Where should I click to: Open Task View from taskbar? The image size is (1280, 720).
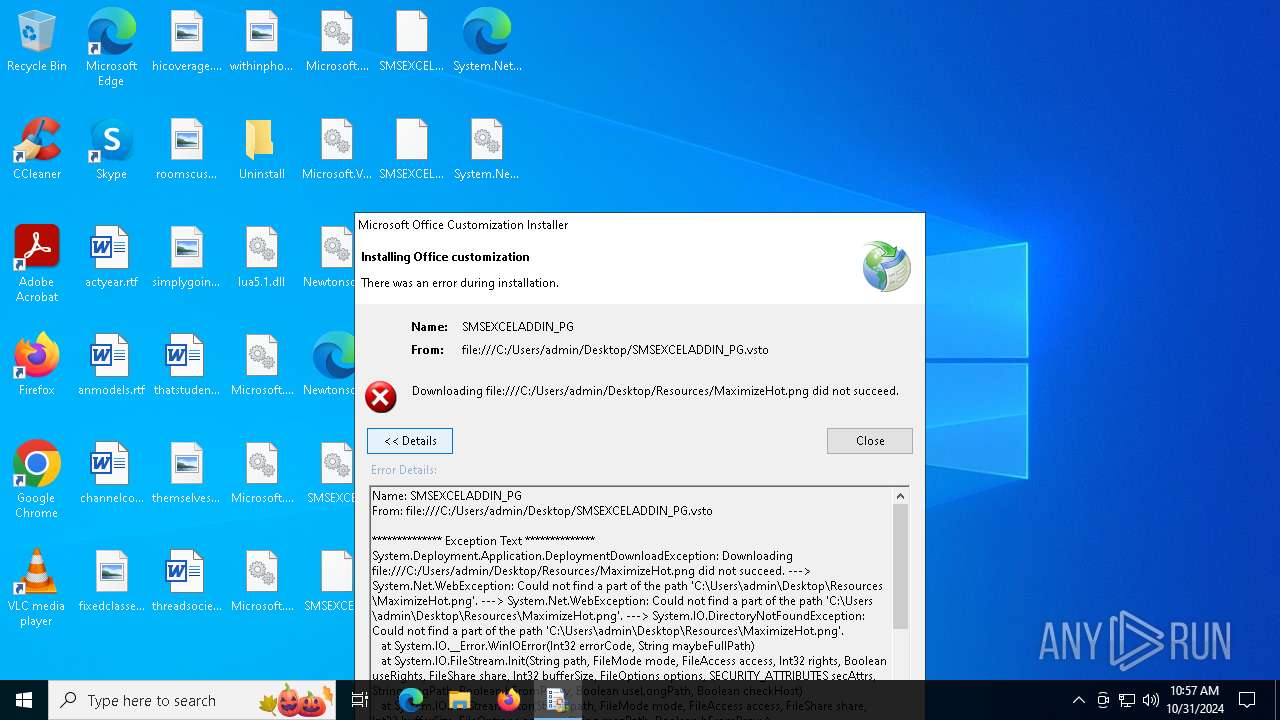coord(360,700)
